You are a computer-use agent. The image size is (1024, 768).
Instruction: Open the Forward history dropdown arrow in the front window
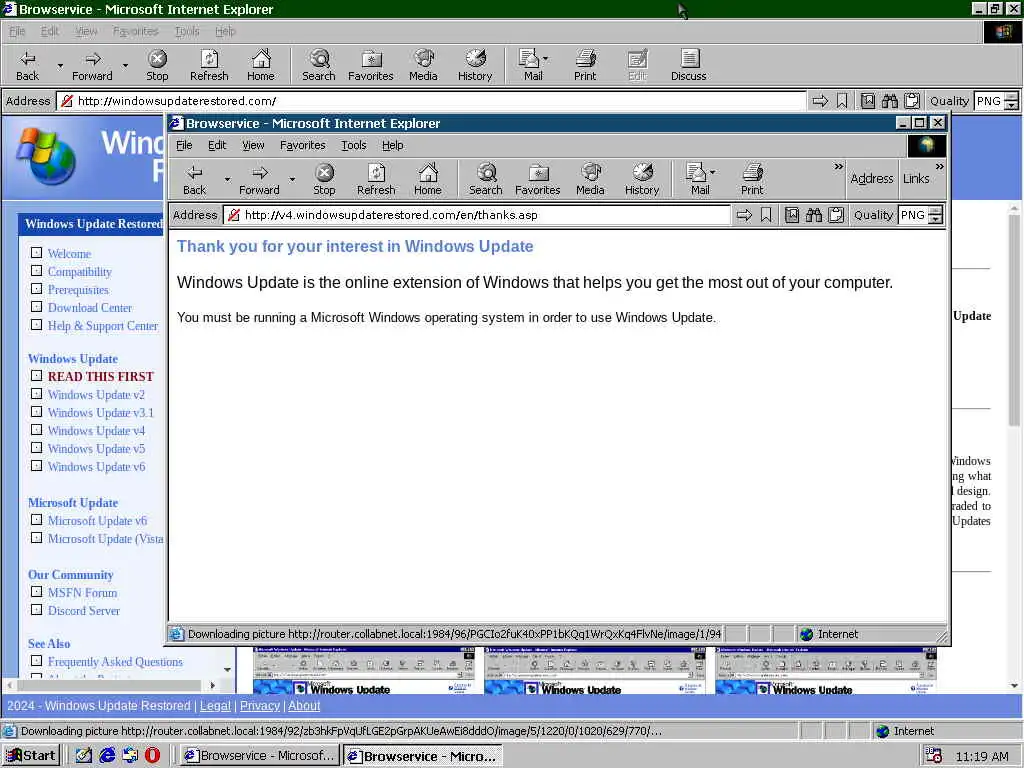point(292,180)
